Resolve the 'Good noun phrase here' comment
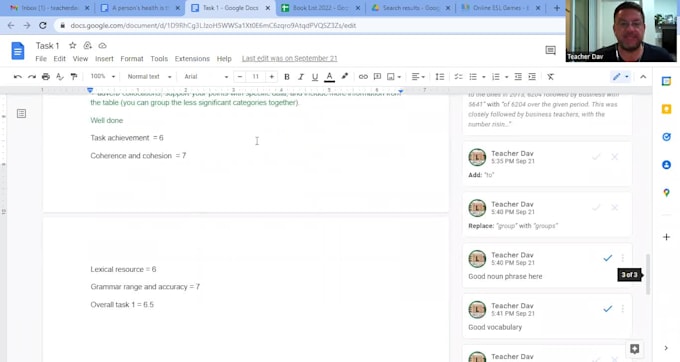Image resolution: width=680 pixels, height=362 pixels. (x=608, y=258)
